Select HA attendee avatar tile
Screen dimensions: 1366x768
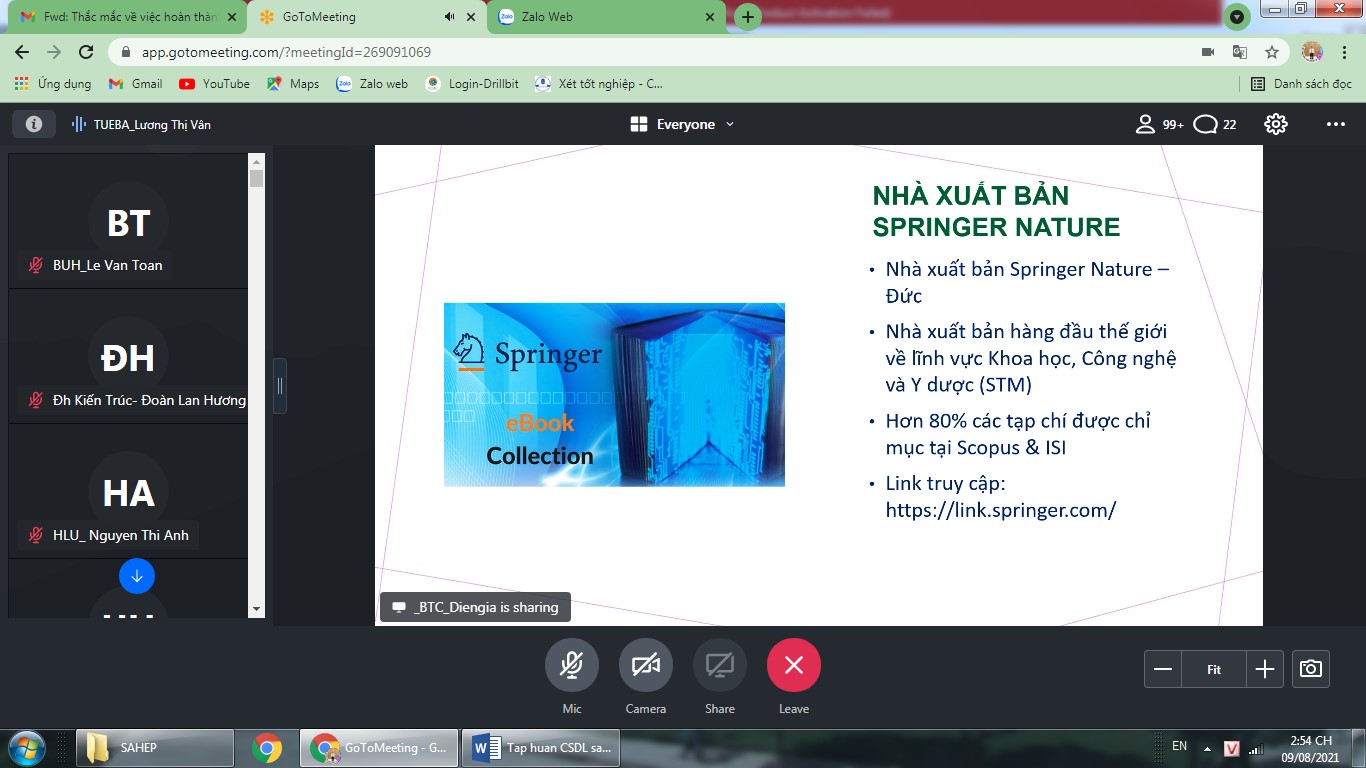click(x=128, y=492)
